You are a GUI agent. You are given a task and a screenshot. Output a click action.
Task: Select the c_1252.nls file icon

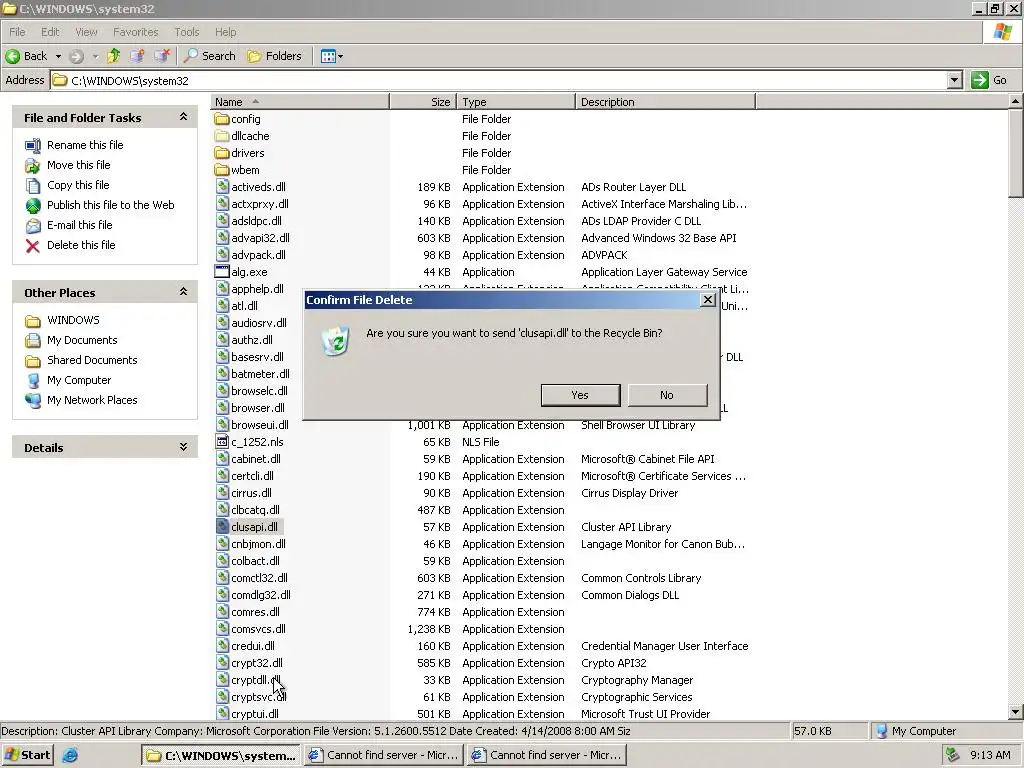coord(222,441)
